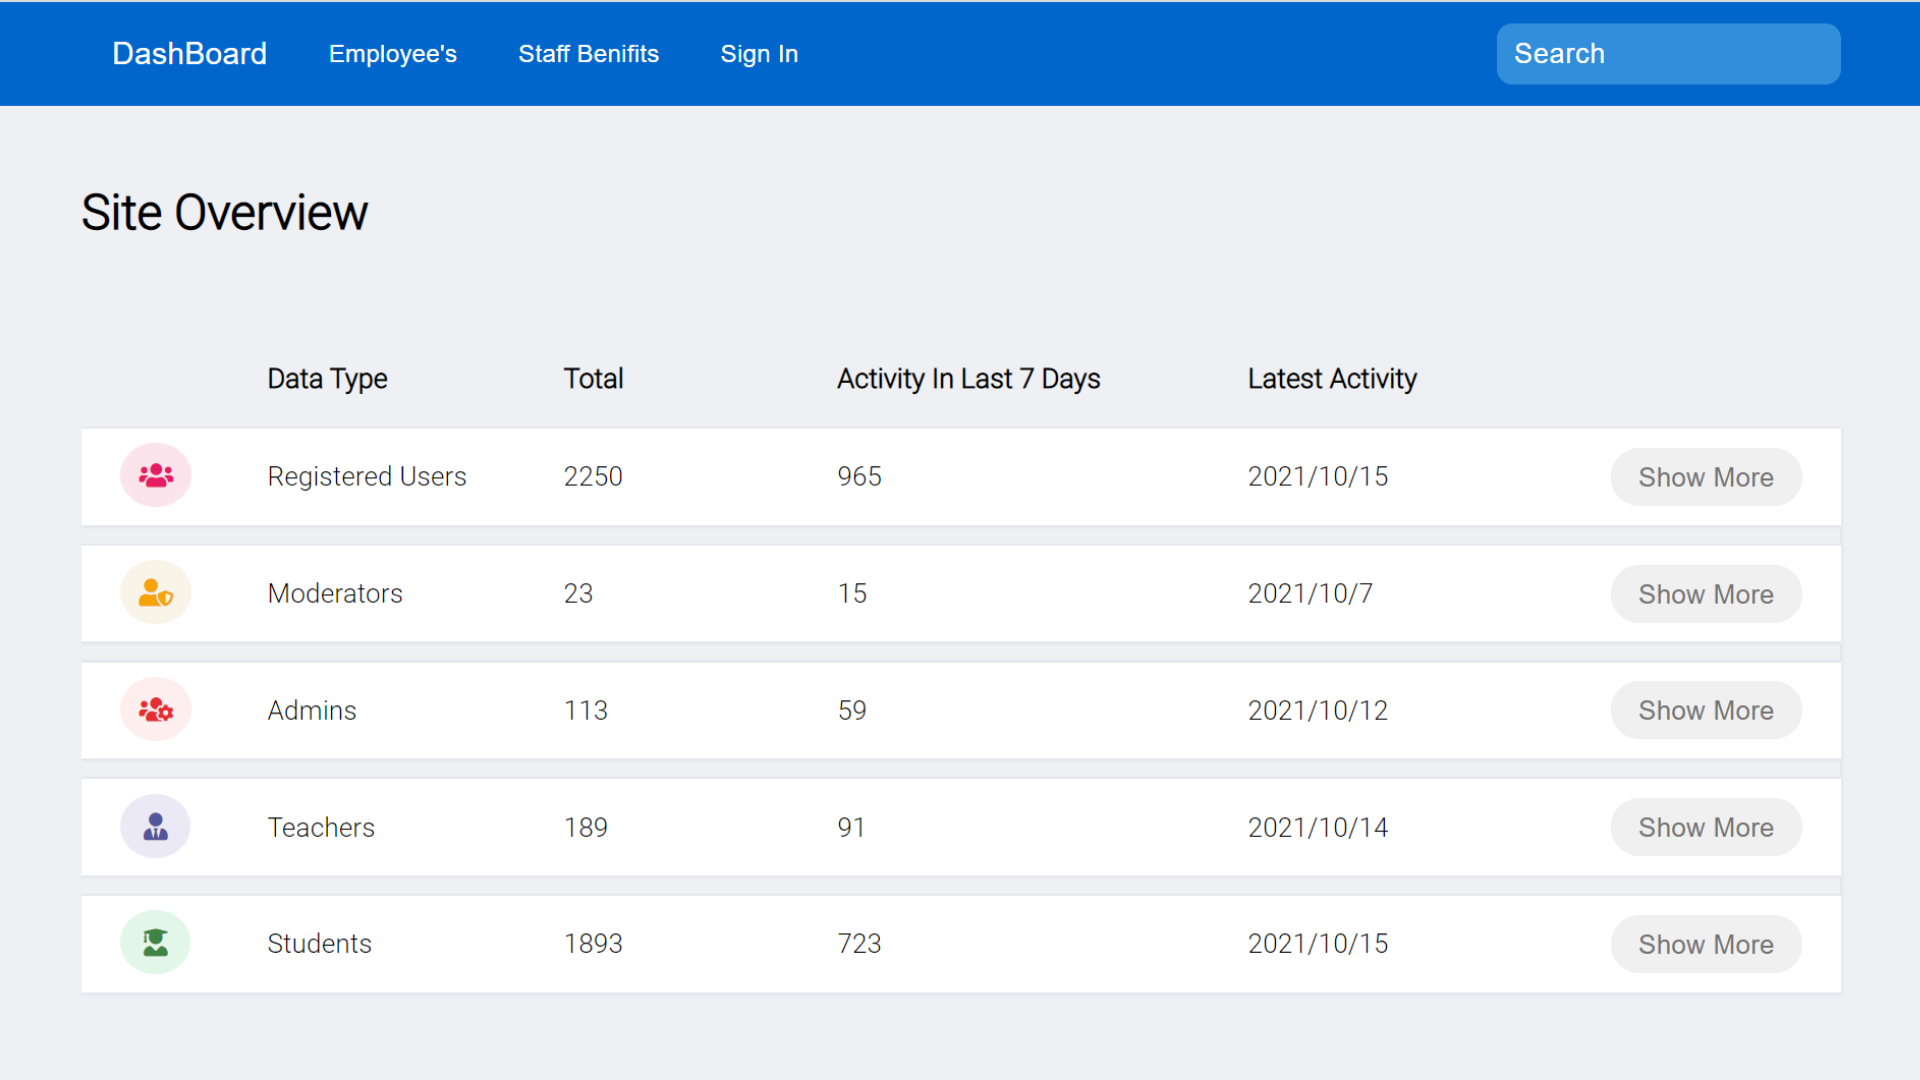Click Activity In Last 7 Days header
The height and width of the screenshot is (1080, 1920).
click(x=968, y=379)
